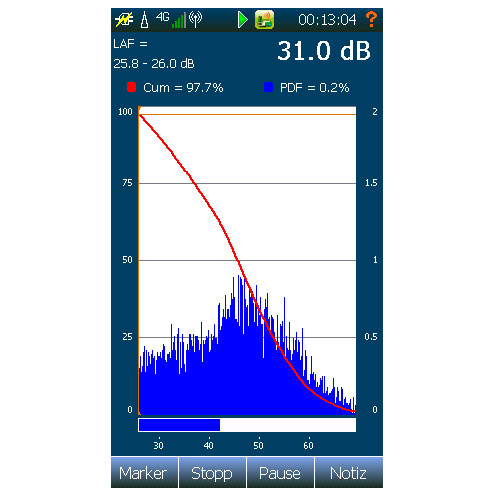Screen dimensions: 495x495
Task: Tap the large 31.0 dB reading
Action: (324, 51)
